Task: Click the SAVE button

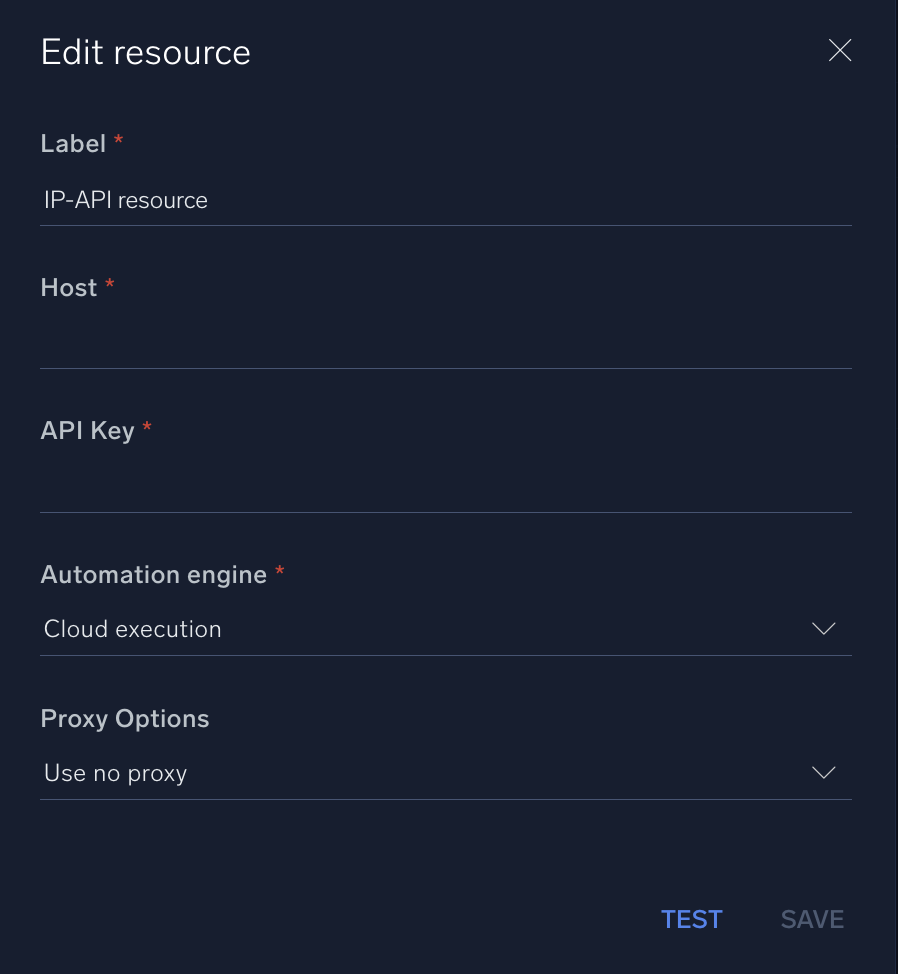Action: (812, 919)
